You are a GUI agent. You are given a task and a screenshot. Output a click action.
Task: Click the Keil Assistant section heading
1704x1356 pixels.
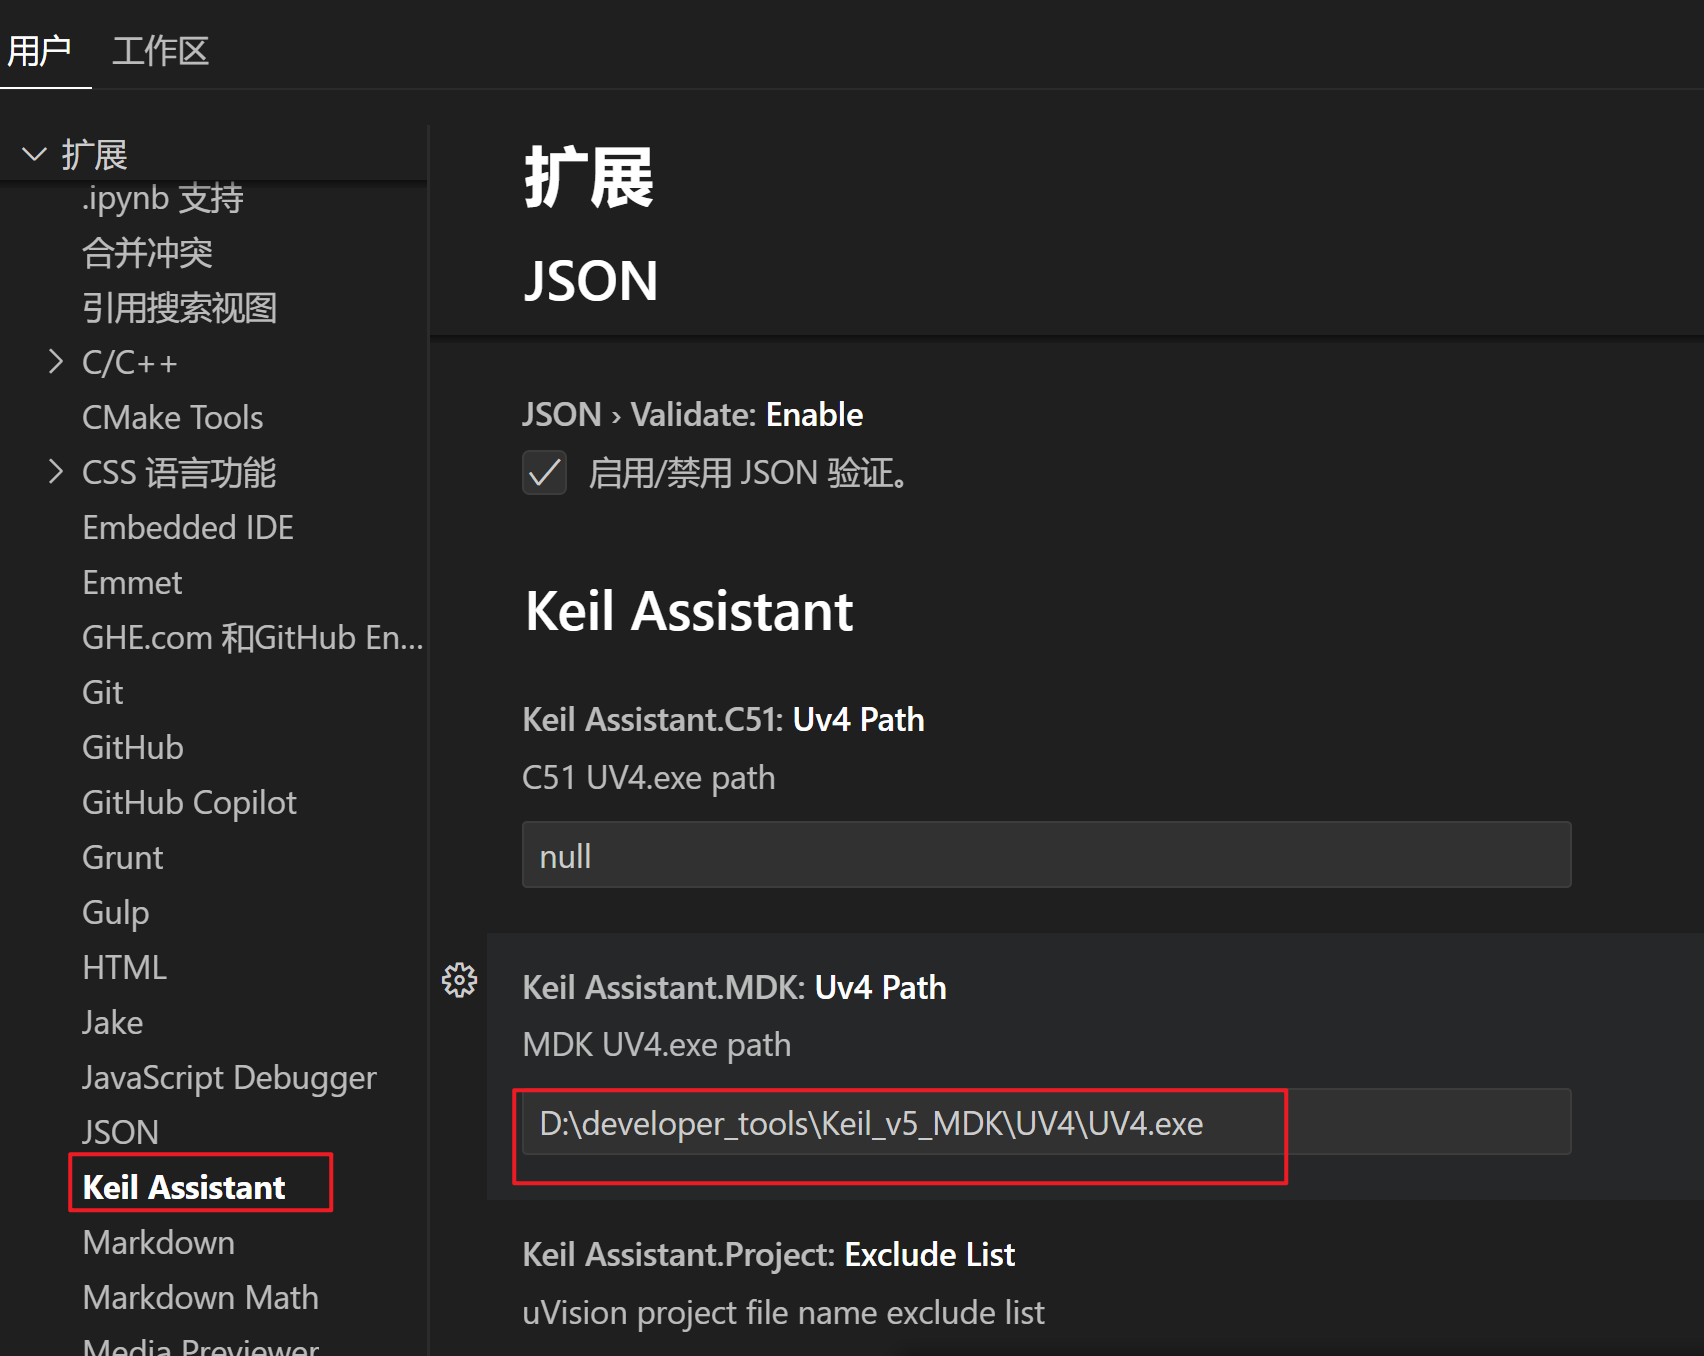click(690, 611)
